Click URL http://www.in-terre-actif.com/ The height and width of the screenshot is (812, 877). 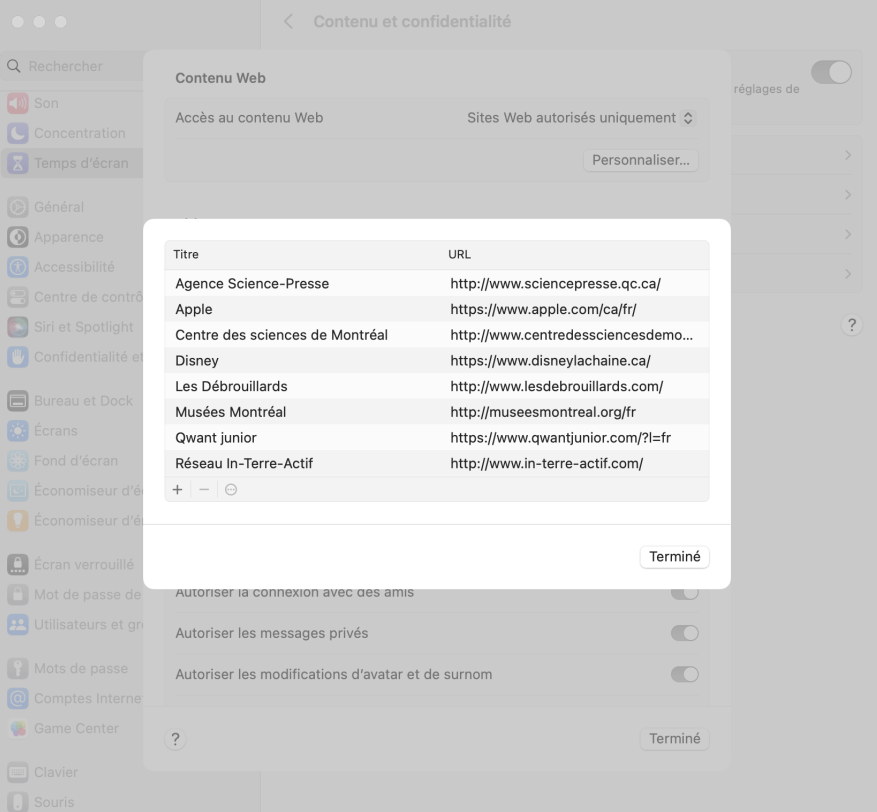click(x=546, y=464)
